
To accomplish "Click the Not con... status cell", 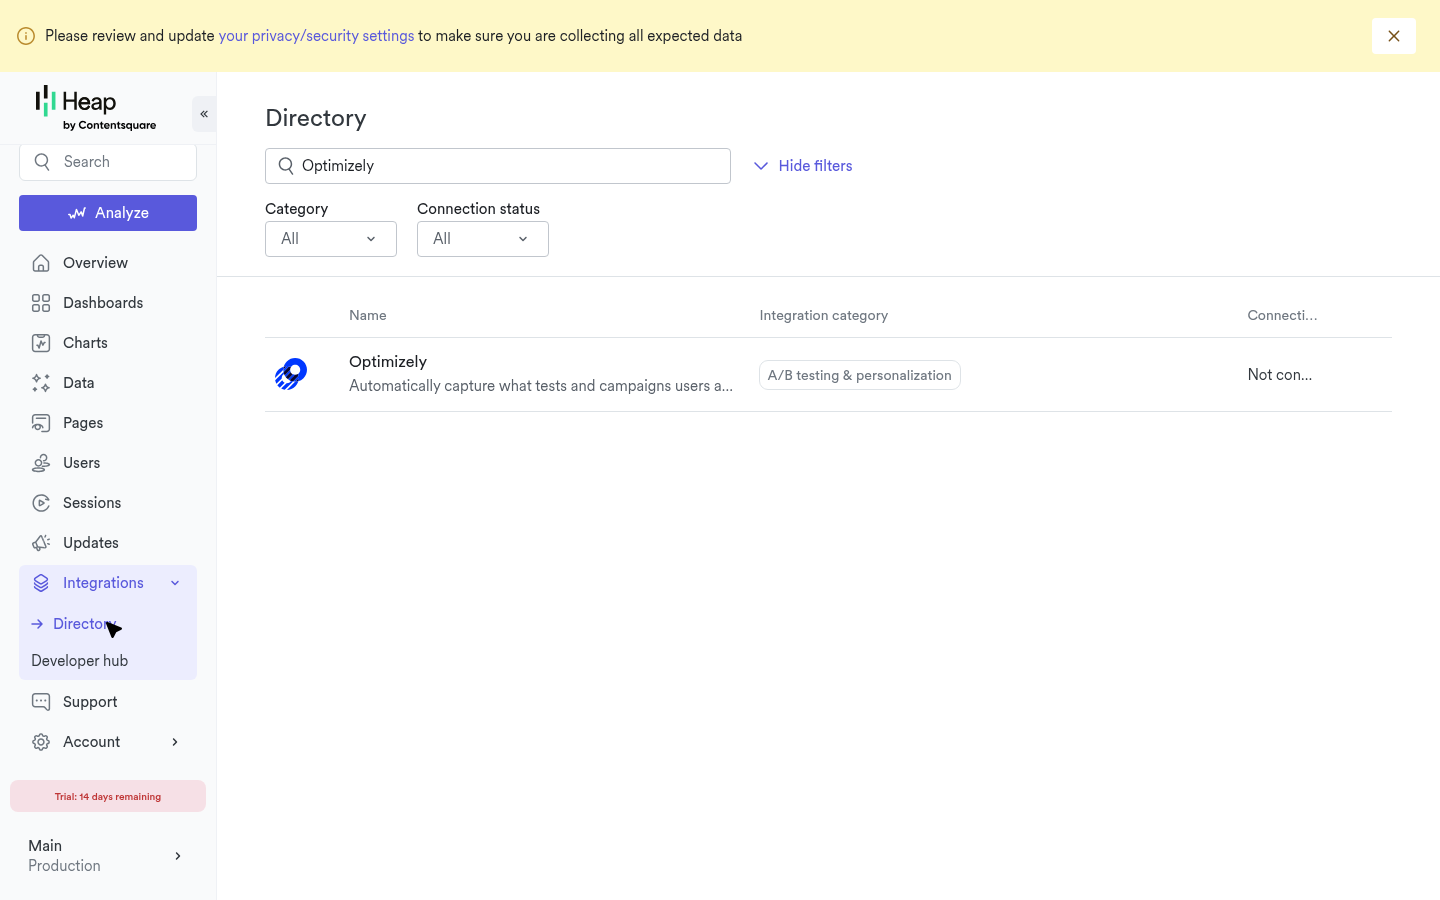I will click(1280, 375).
